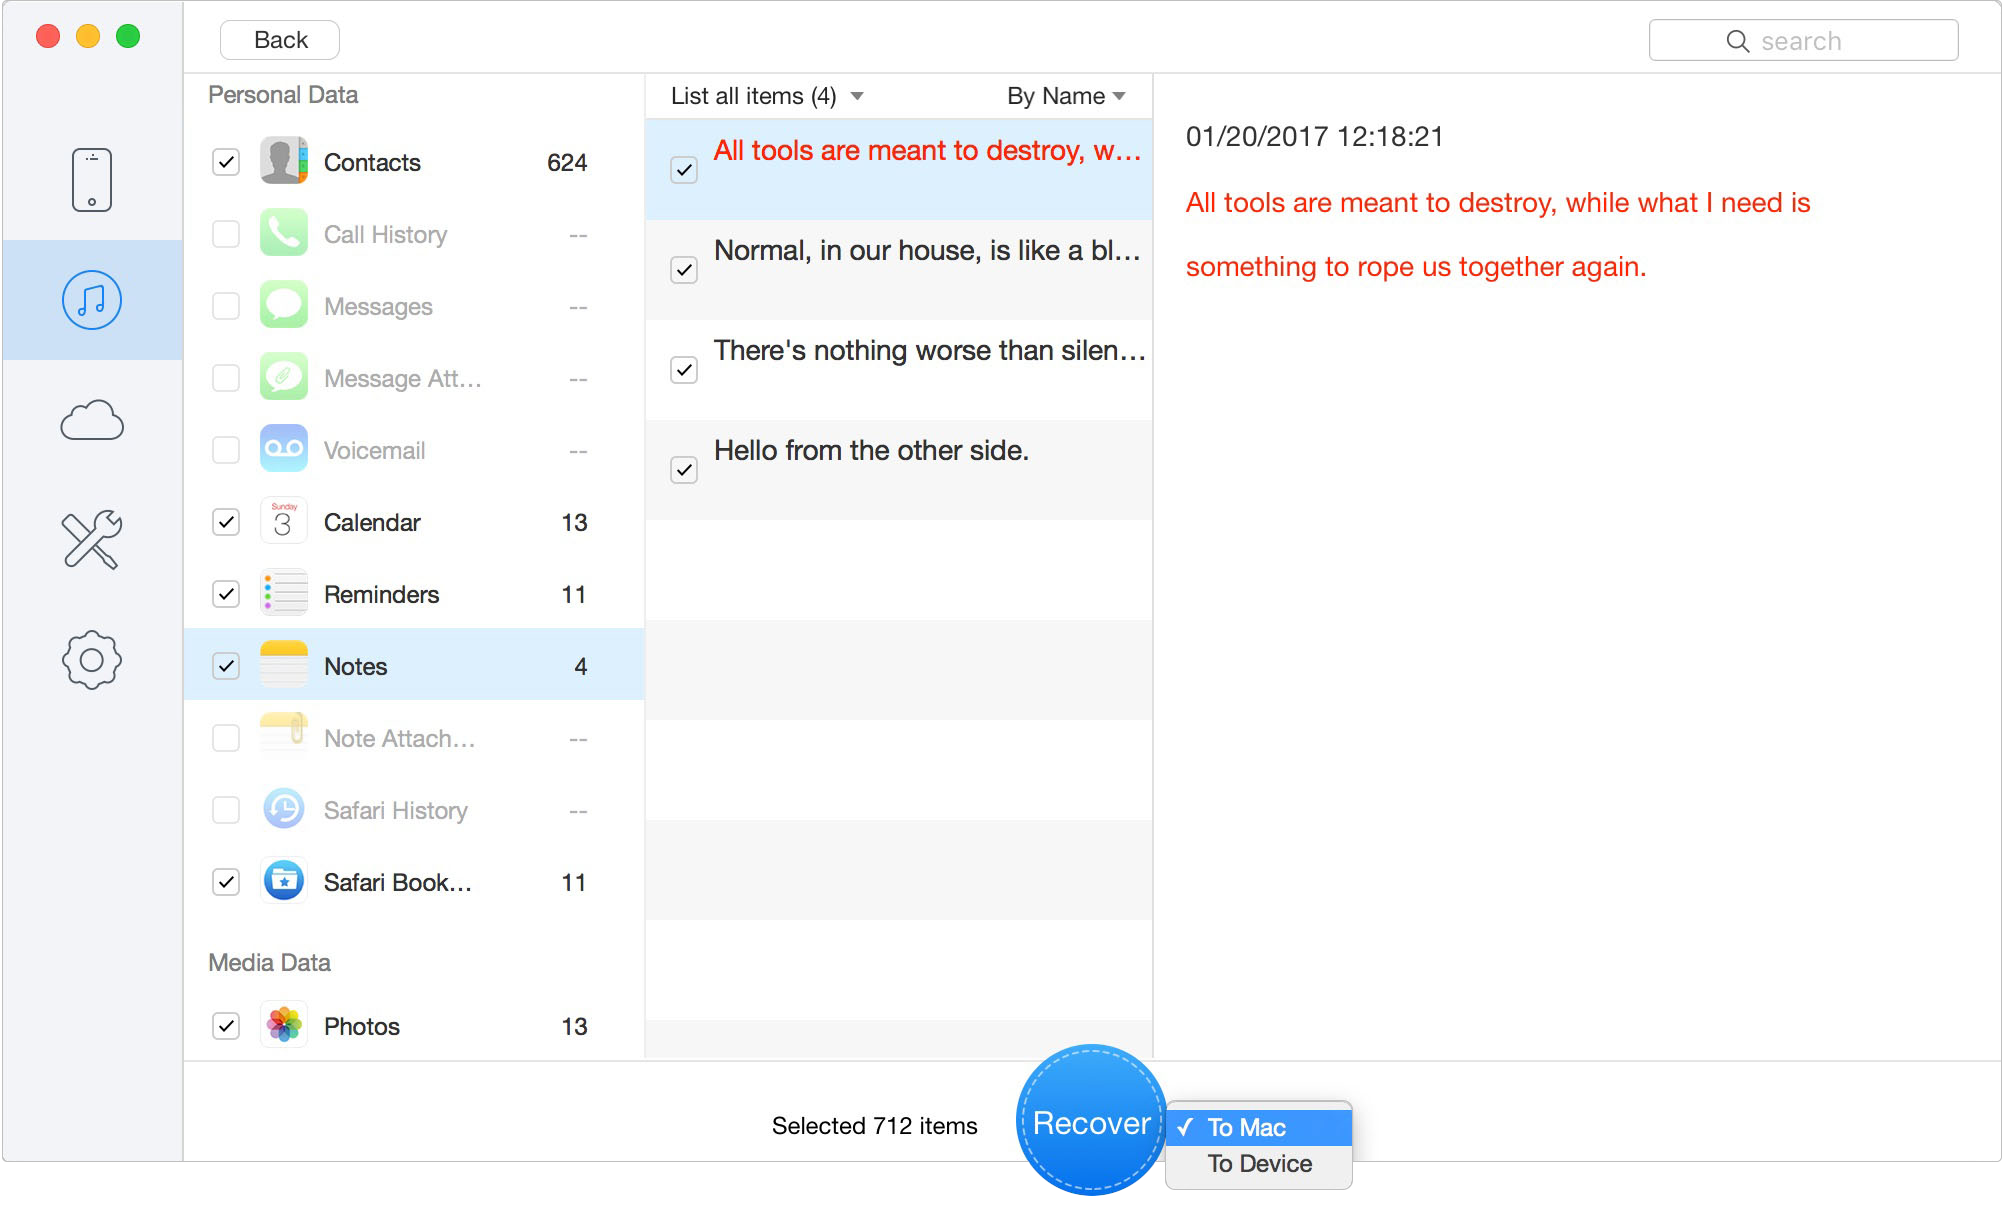Click the Back button
Viewport: 2004px width, 1212px height.
[x=280, y=40]
